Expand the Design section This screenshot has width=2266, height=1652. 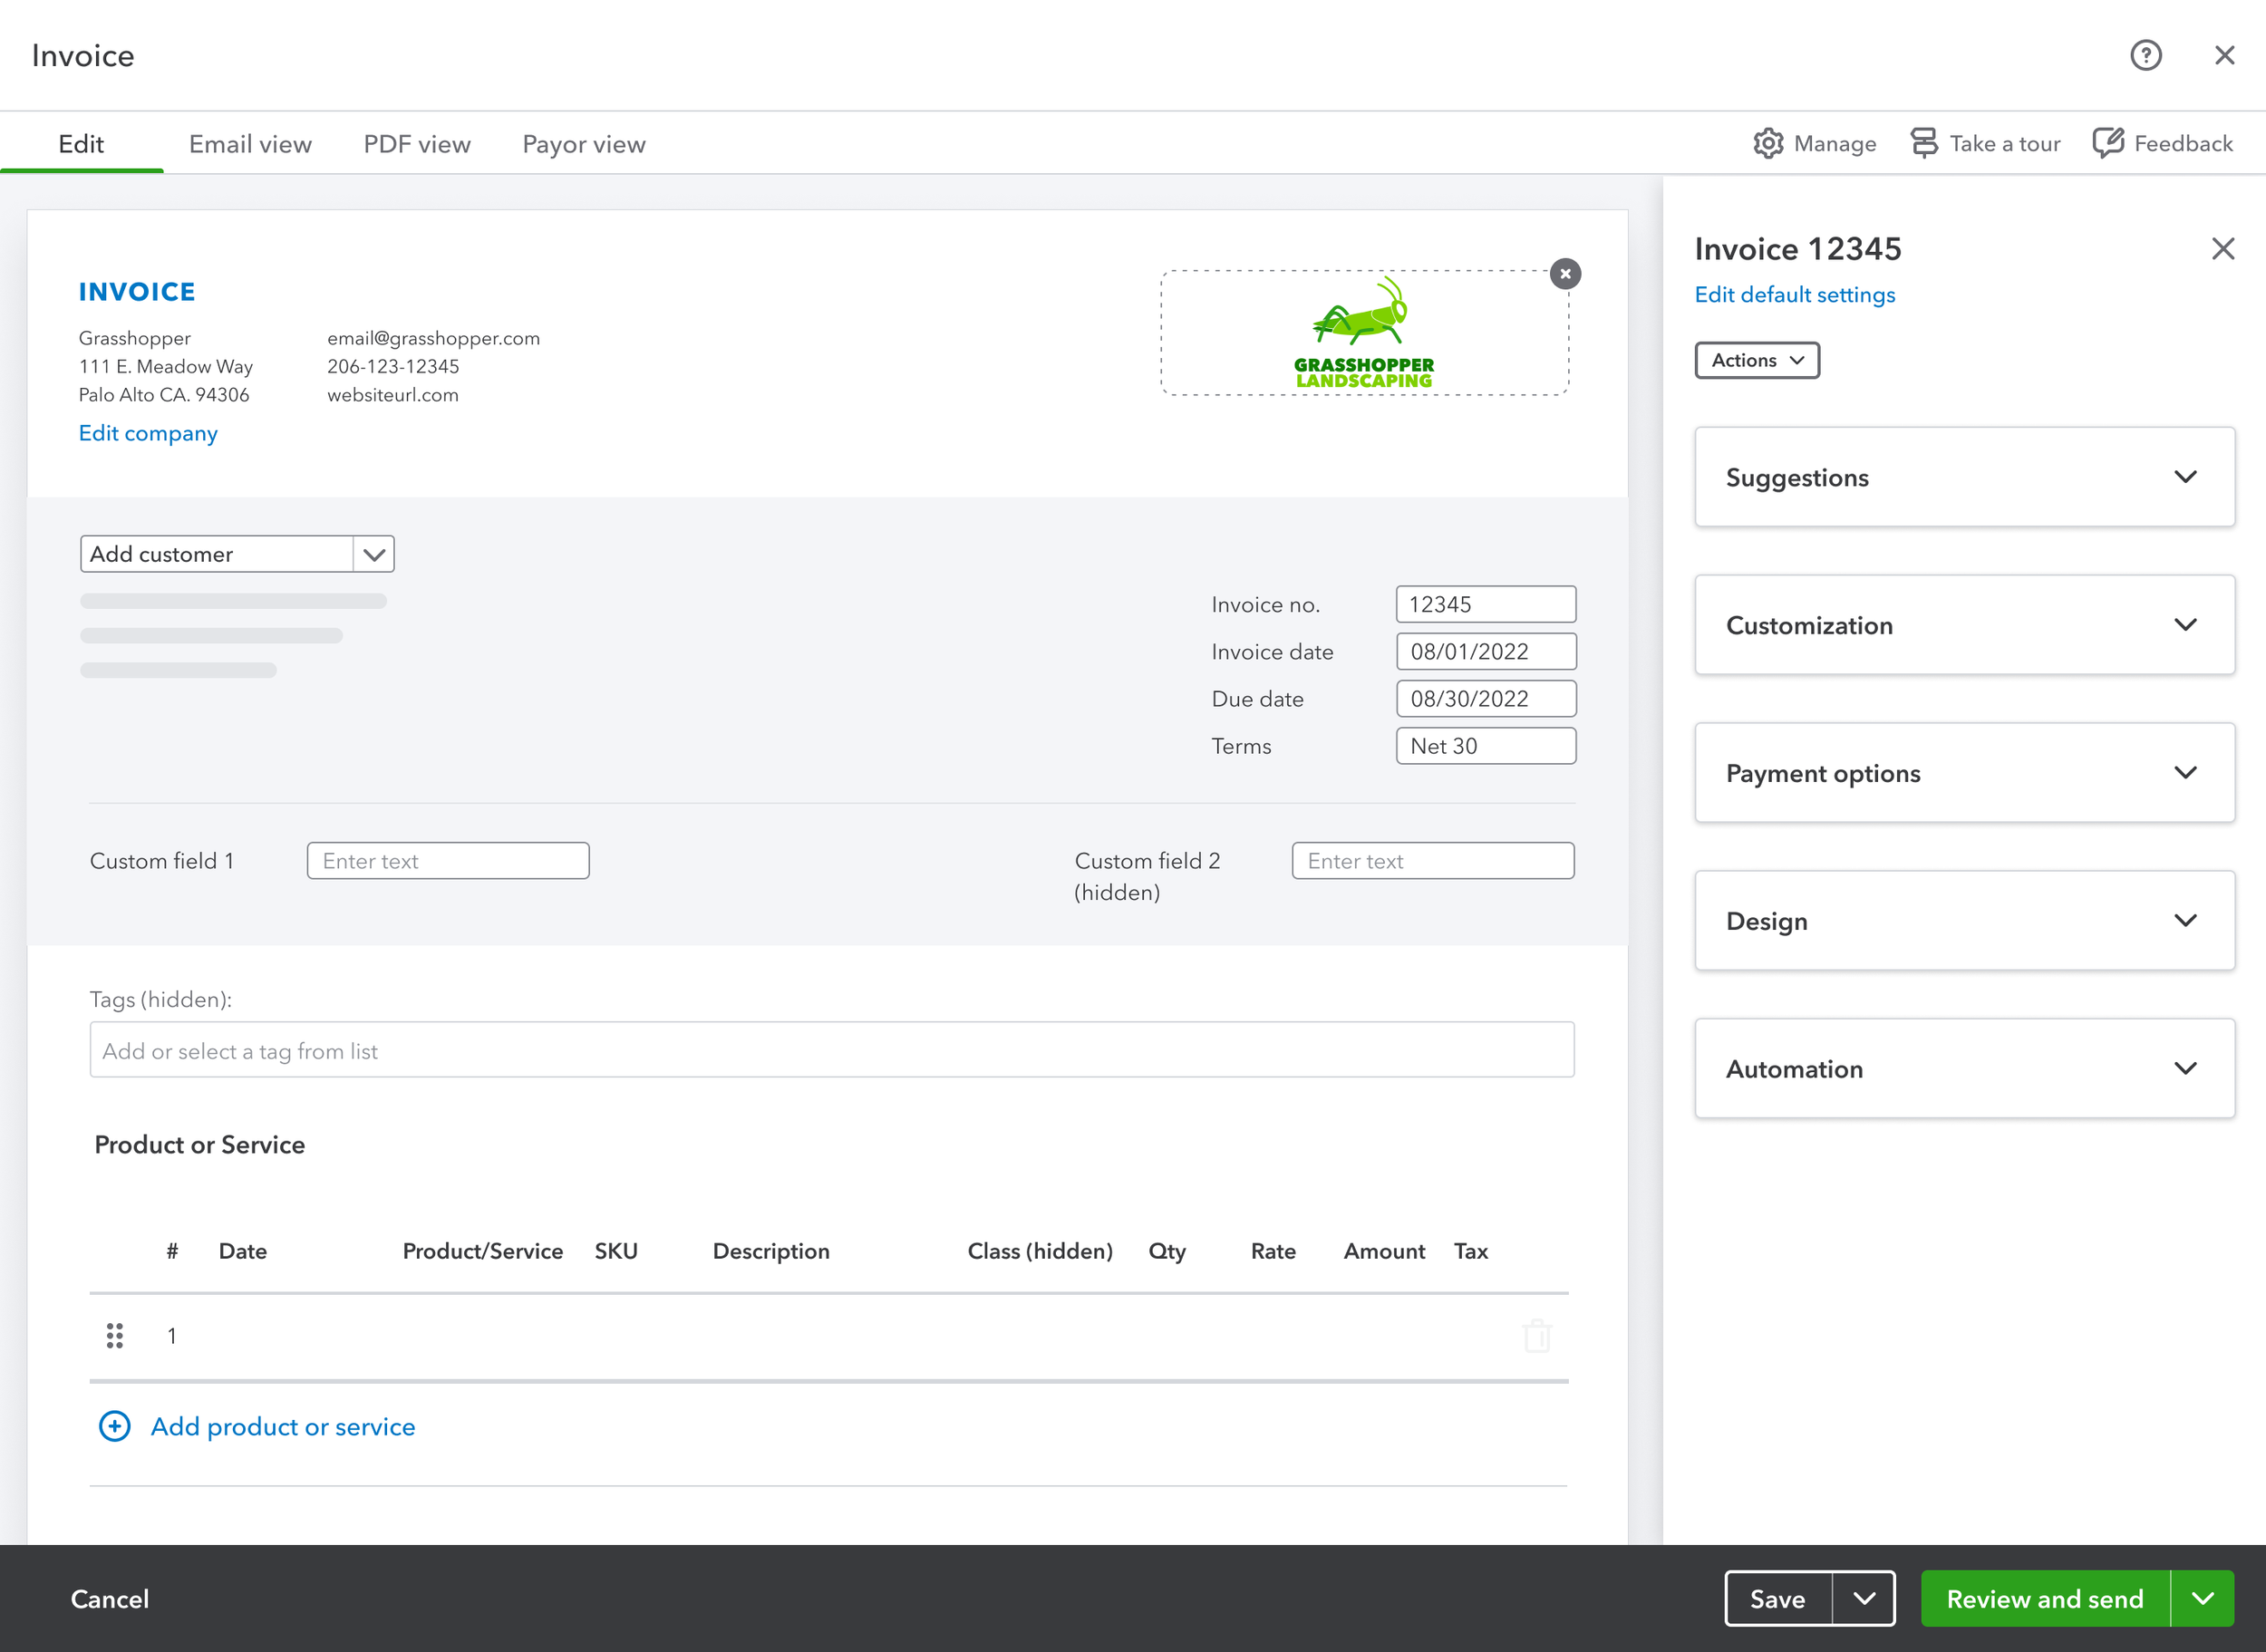click(x=2185, y=921)
